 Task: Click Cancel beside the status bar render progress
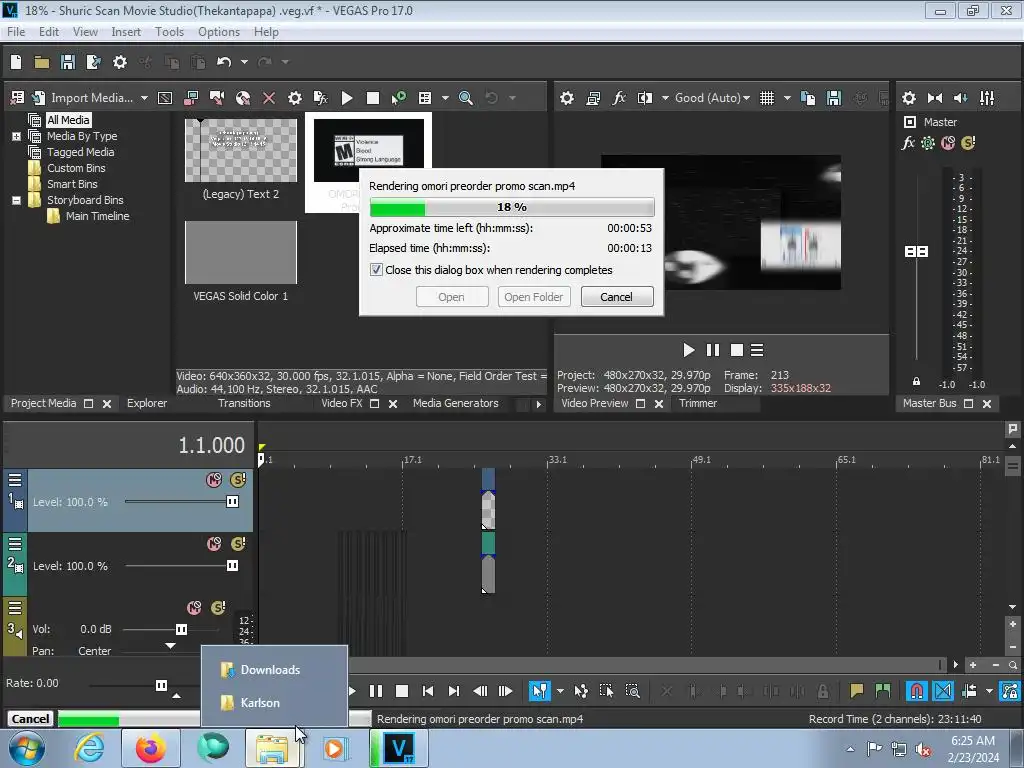click(30, 719)
